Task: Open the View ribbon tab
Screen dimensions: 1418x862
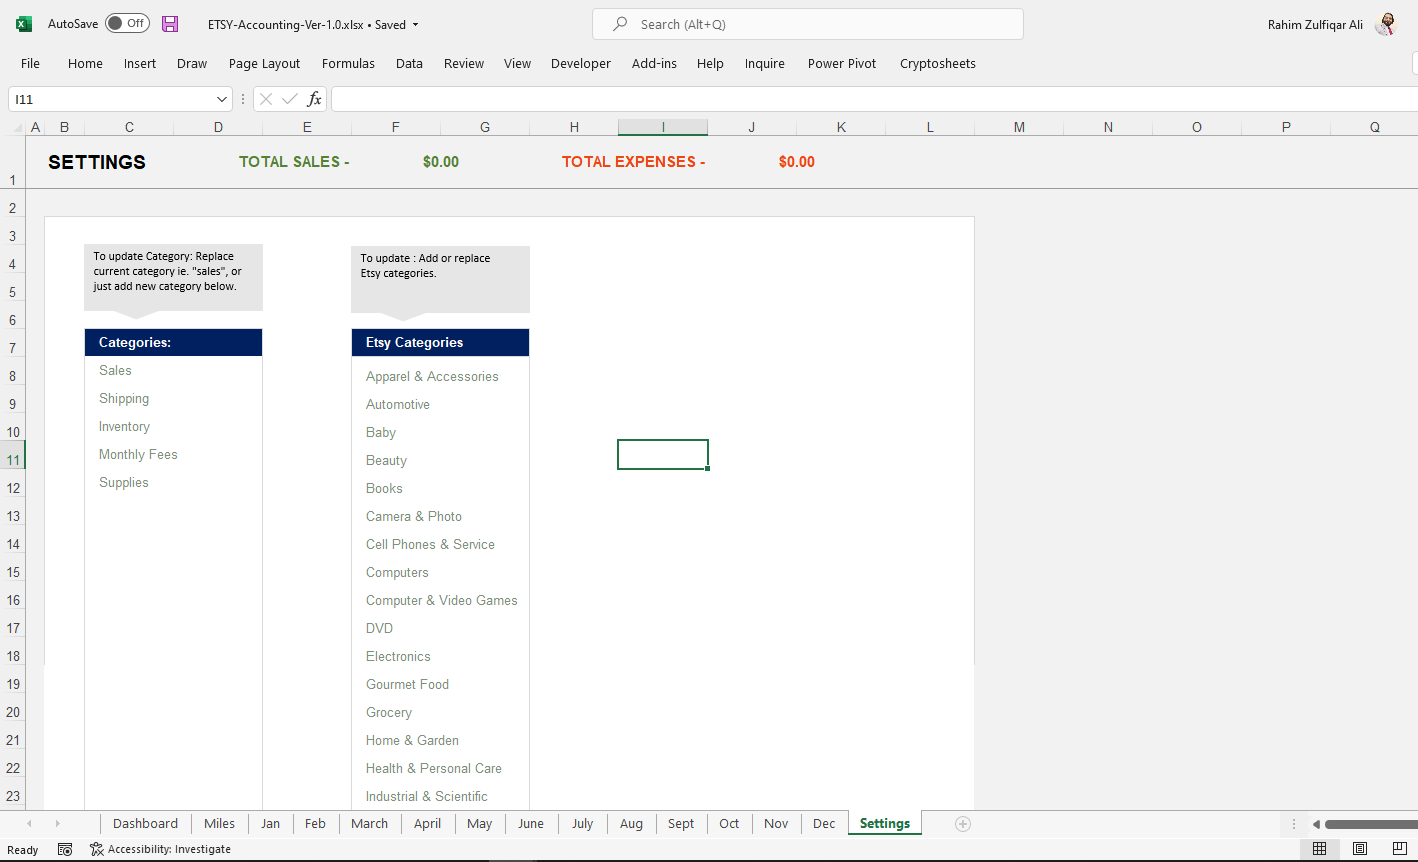Action: point(517,63)
